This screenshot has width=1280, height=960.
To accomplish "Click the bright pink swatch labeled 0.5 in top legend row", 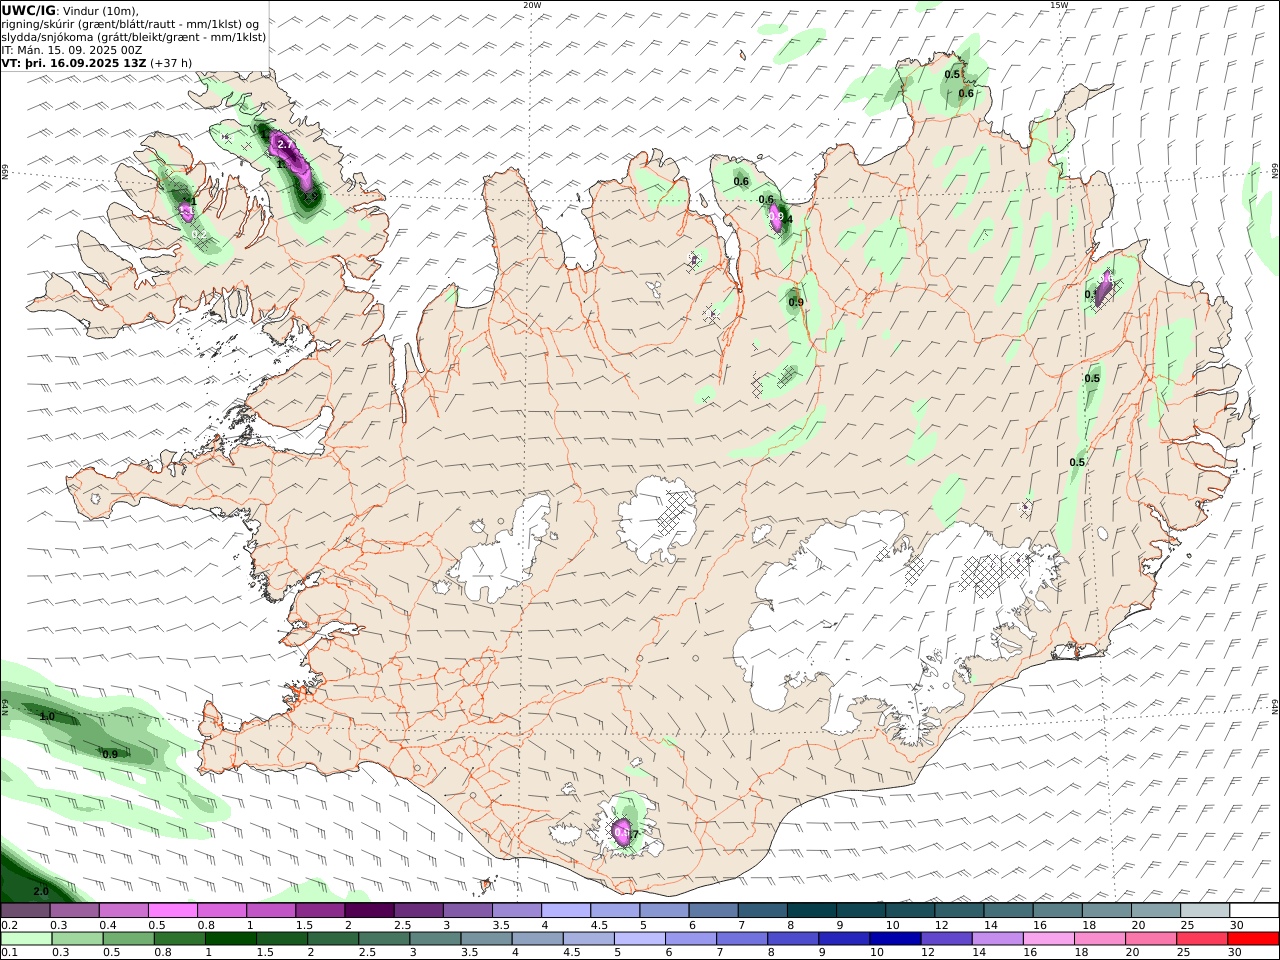I will [x=173, y=911].
